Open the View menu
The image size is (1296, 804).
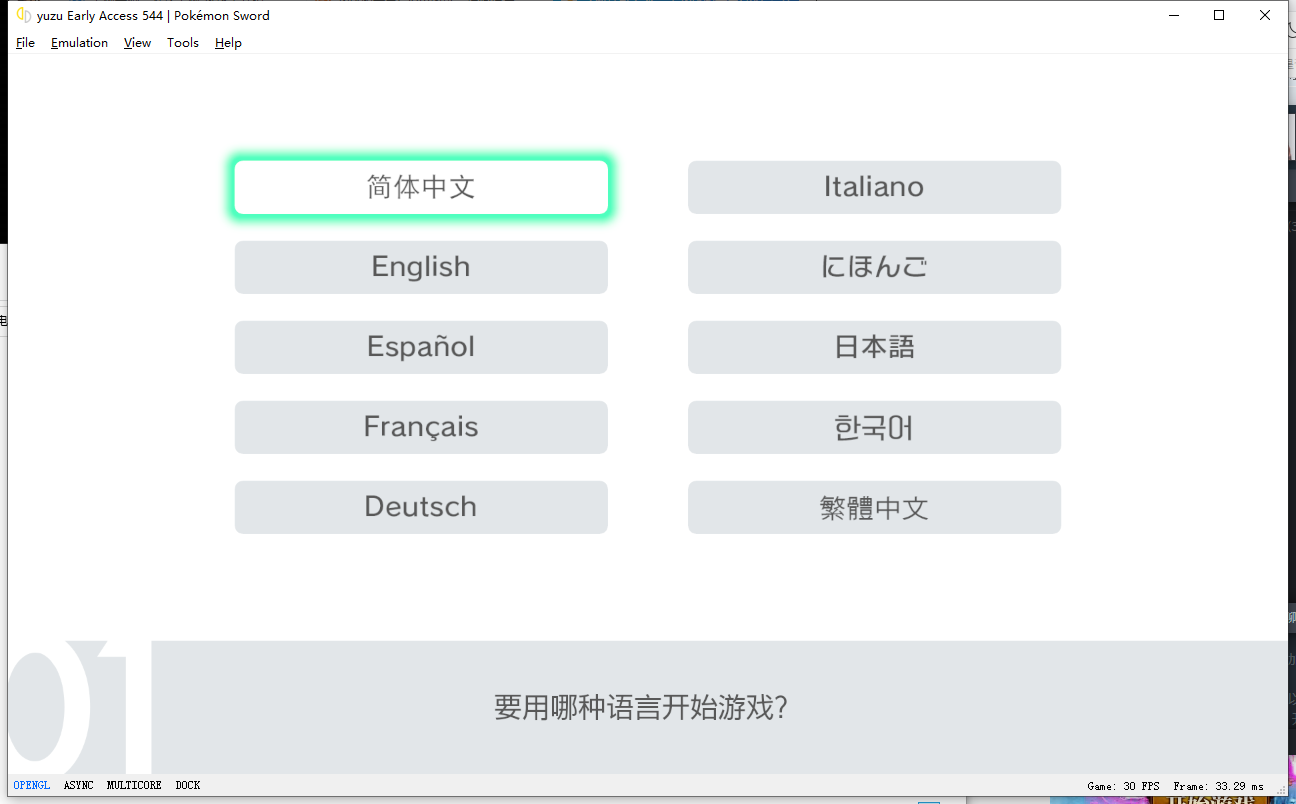point(137,43)
